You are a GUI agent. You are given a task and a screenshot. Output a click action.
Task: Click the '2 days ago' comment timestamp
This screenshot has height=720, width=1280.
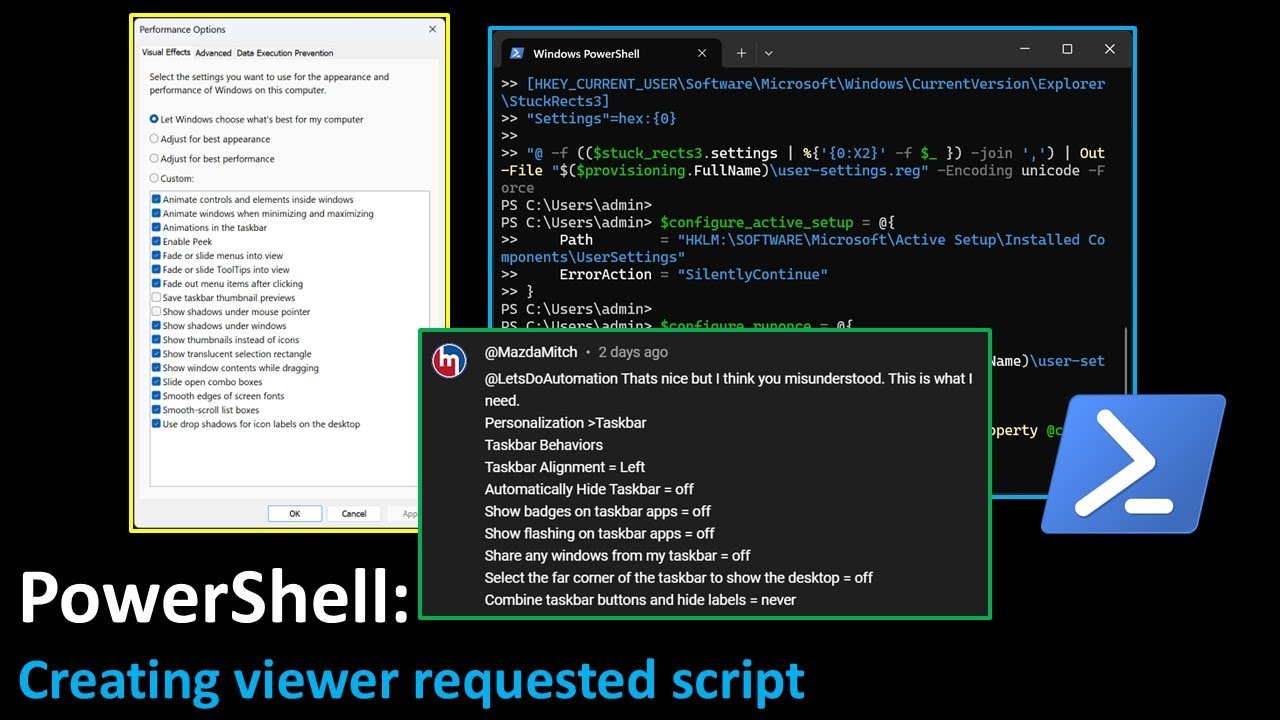[x=633, y=352]
